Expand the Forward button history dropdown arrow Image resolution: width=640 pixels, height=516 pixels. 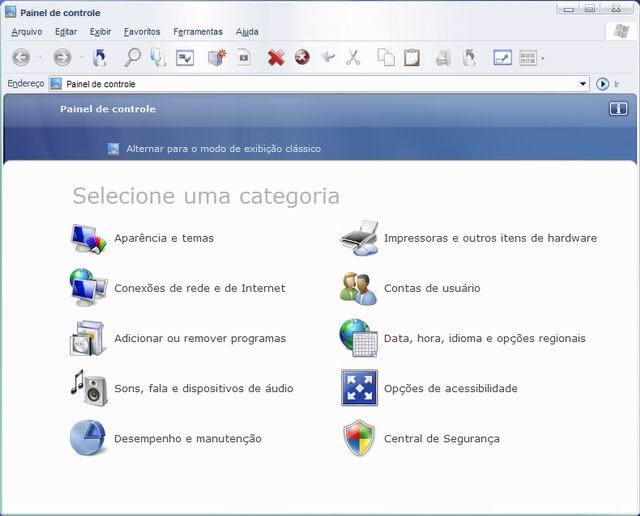[81, 58]
